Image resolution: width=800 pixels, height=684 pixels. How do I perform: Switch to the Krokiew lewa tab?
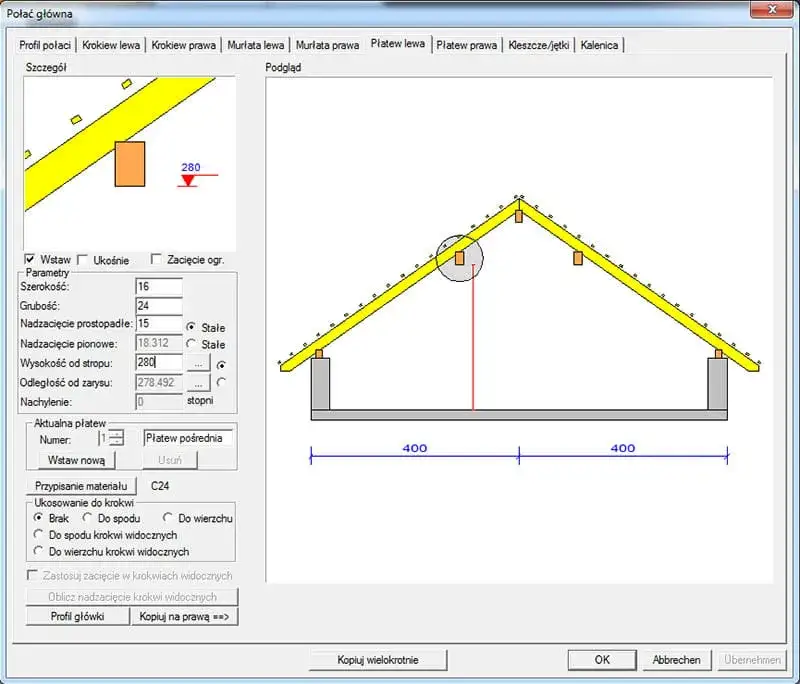[111, 45]
